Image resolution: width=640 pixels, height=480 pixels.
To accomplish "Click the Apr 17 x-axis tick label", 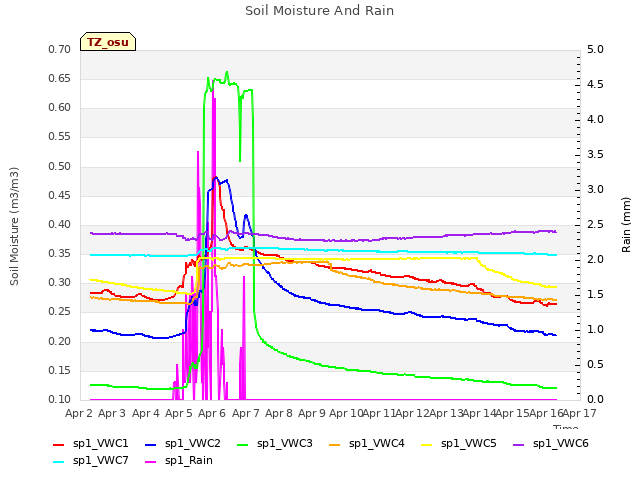I will pyautogui.click(x=580, y=413).
